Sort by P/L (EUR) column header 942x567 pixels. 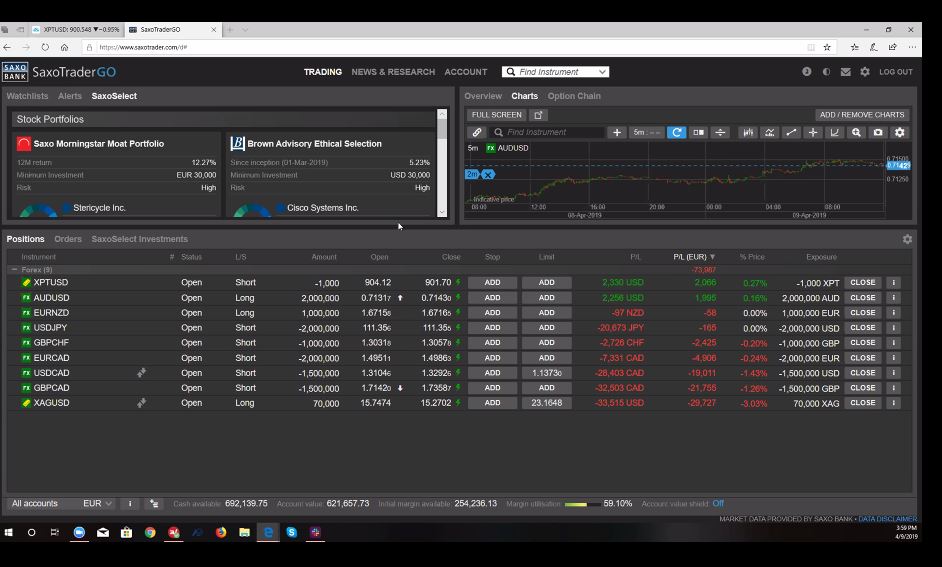[694, 256]
